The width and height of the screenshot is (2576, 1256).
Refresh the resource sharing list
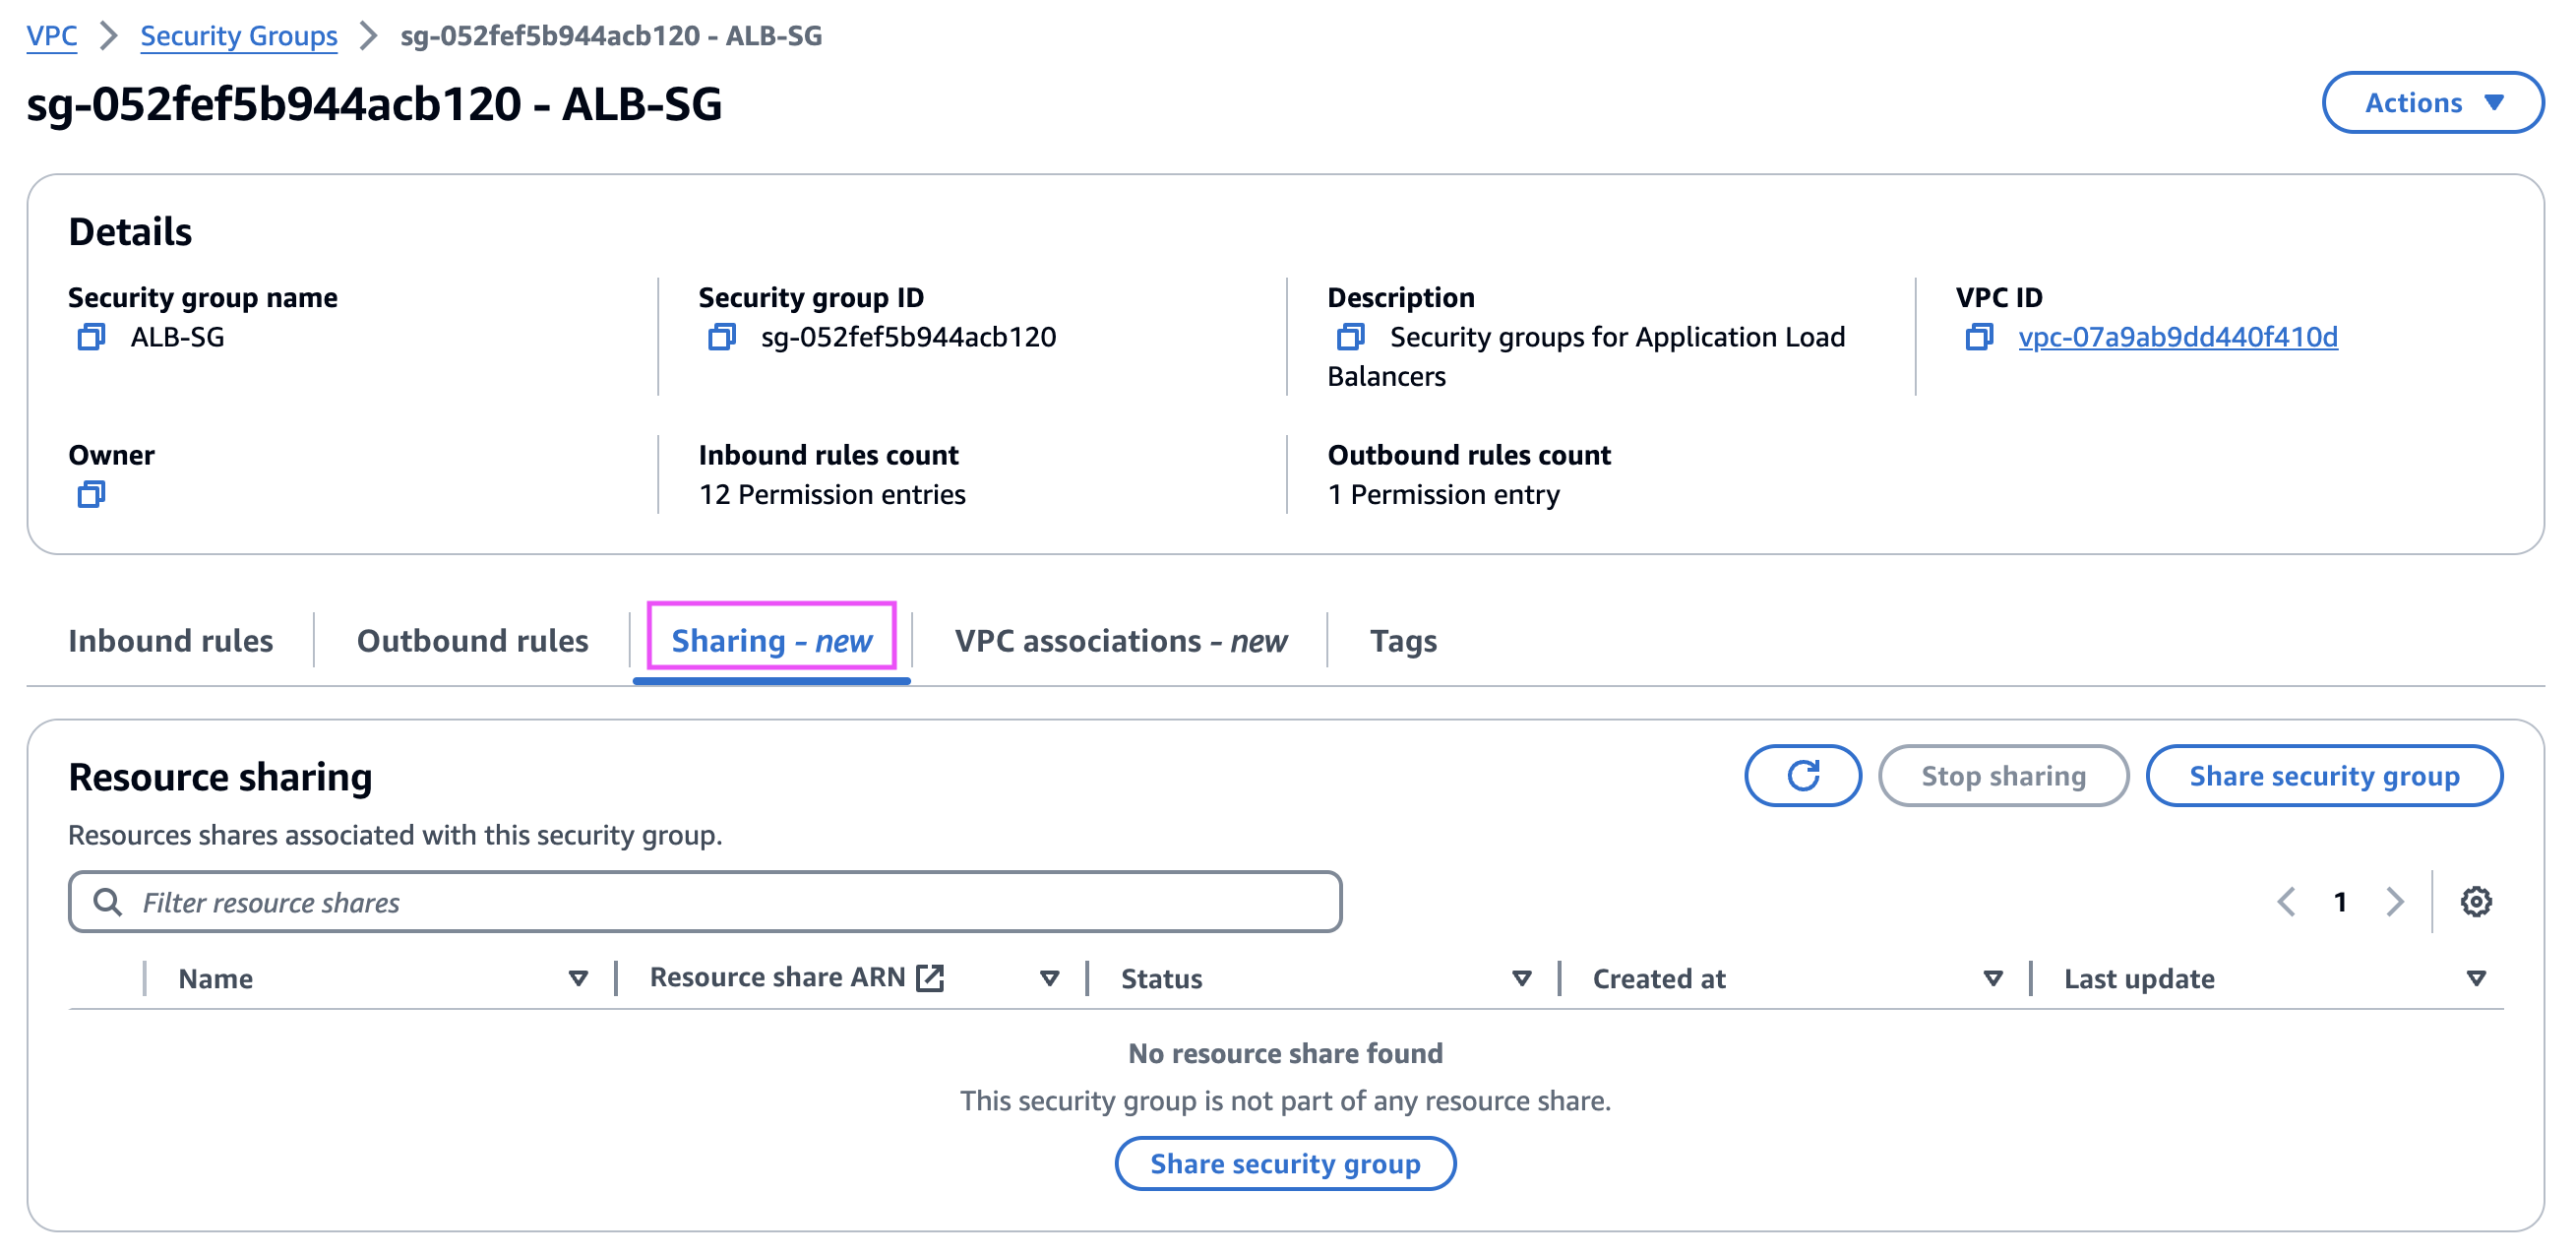pyautogui.click(x=1802, y=775)
